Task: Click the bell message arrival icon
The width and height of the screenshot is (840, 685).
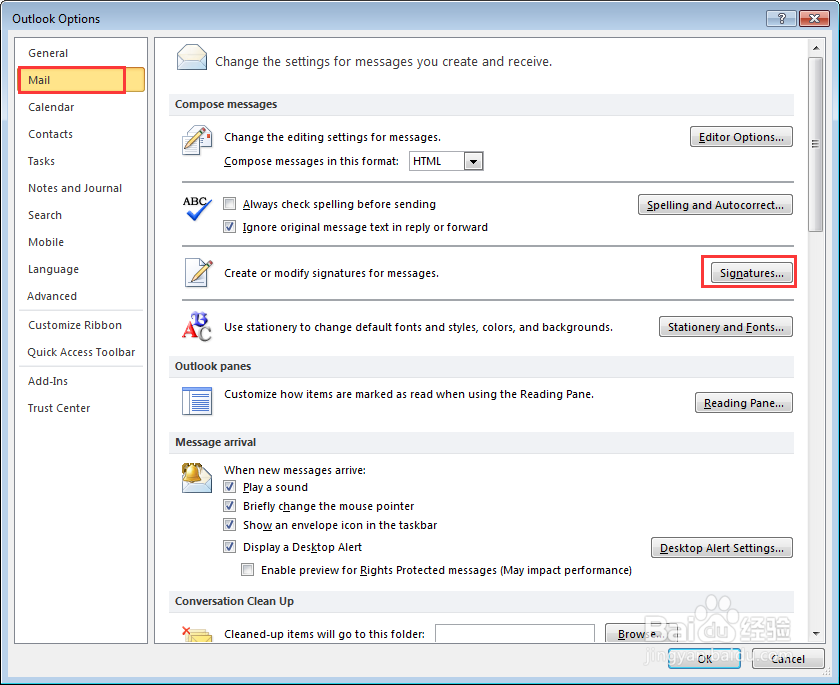Action: (x=196, y=477)
